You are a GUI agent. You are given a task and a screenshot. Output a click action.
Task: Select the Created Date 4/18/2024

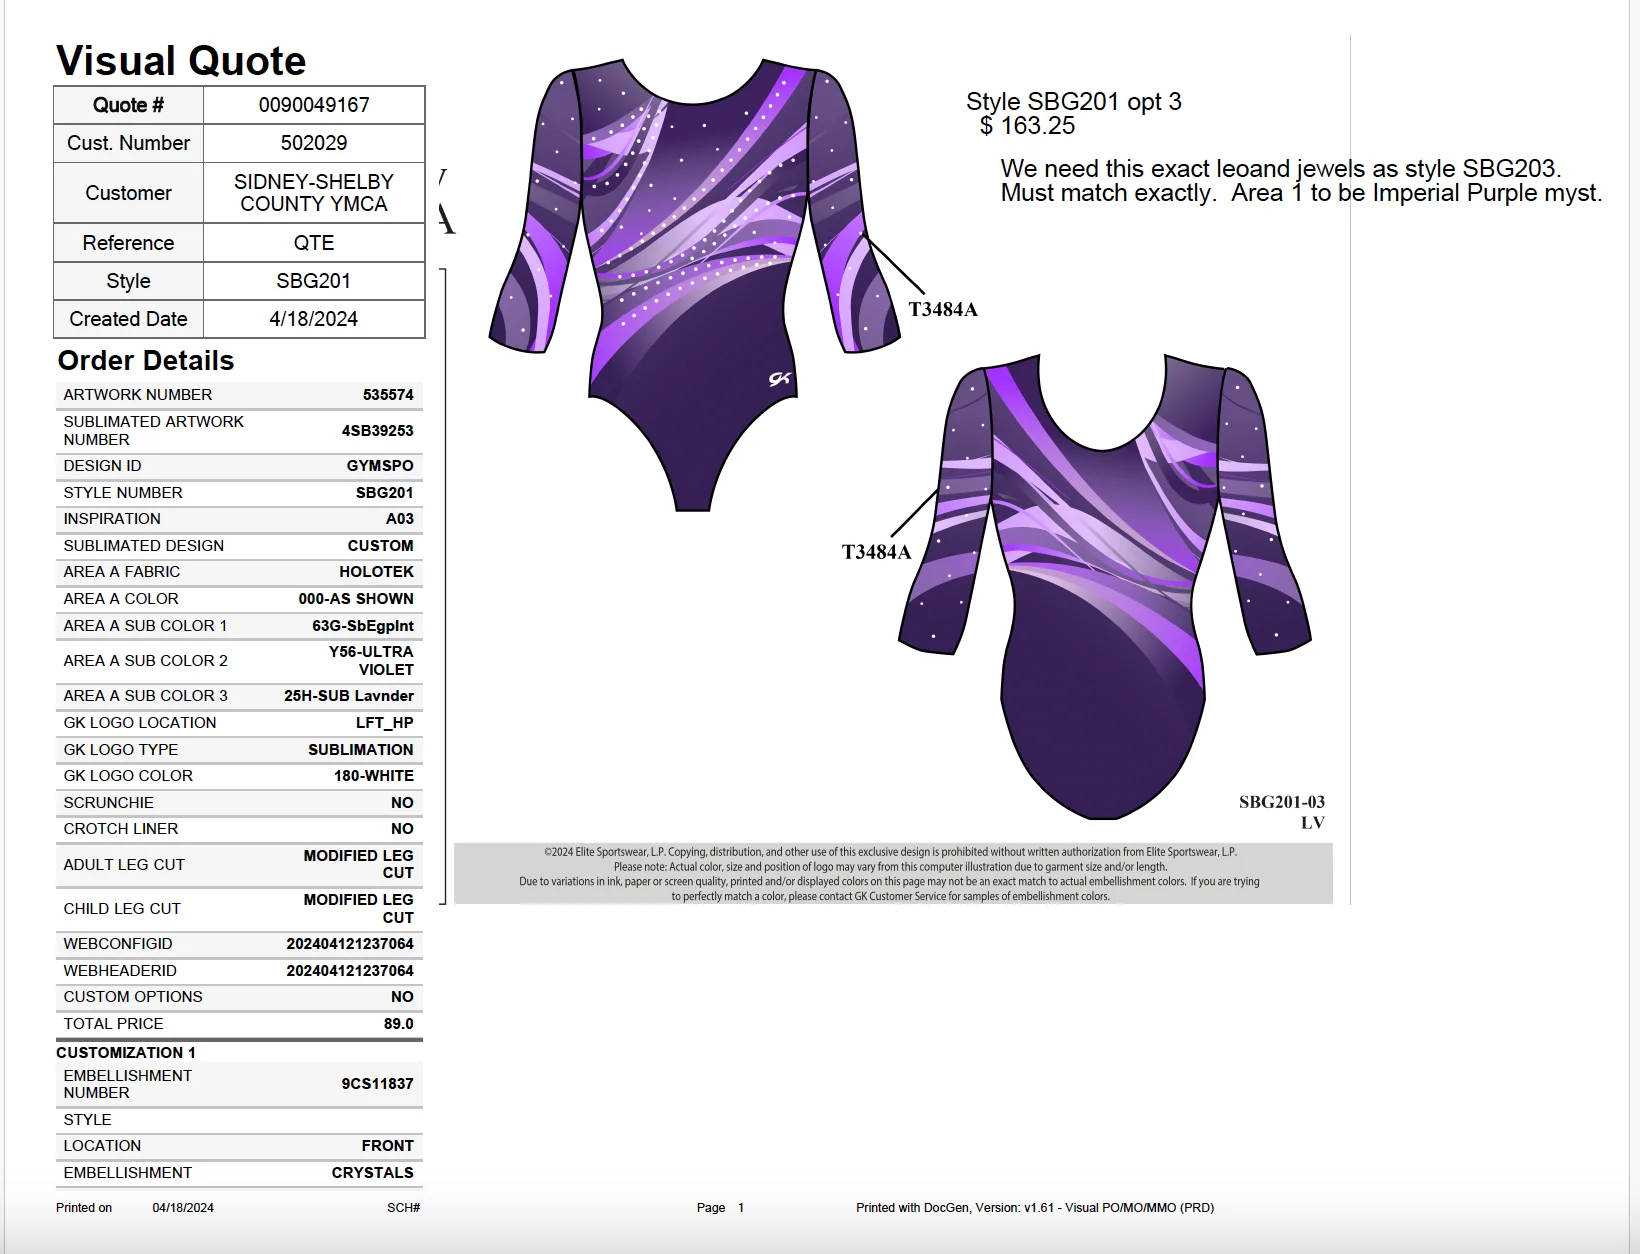pos(314,319)
